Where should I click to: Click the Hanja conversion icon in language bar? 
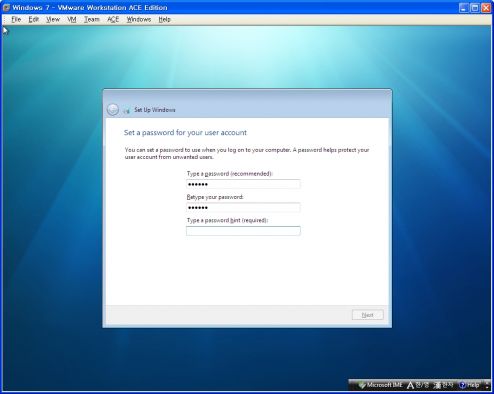(437, 385)
